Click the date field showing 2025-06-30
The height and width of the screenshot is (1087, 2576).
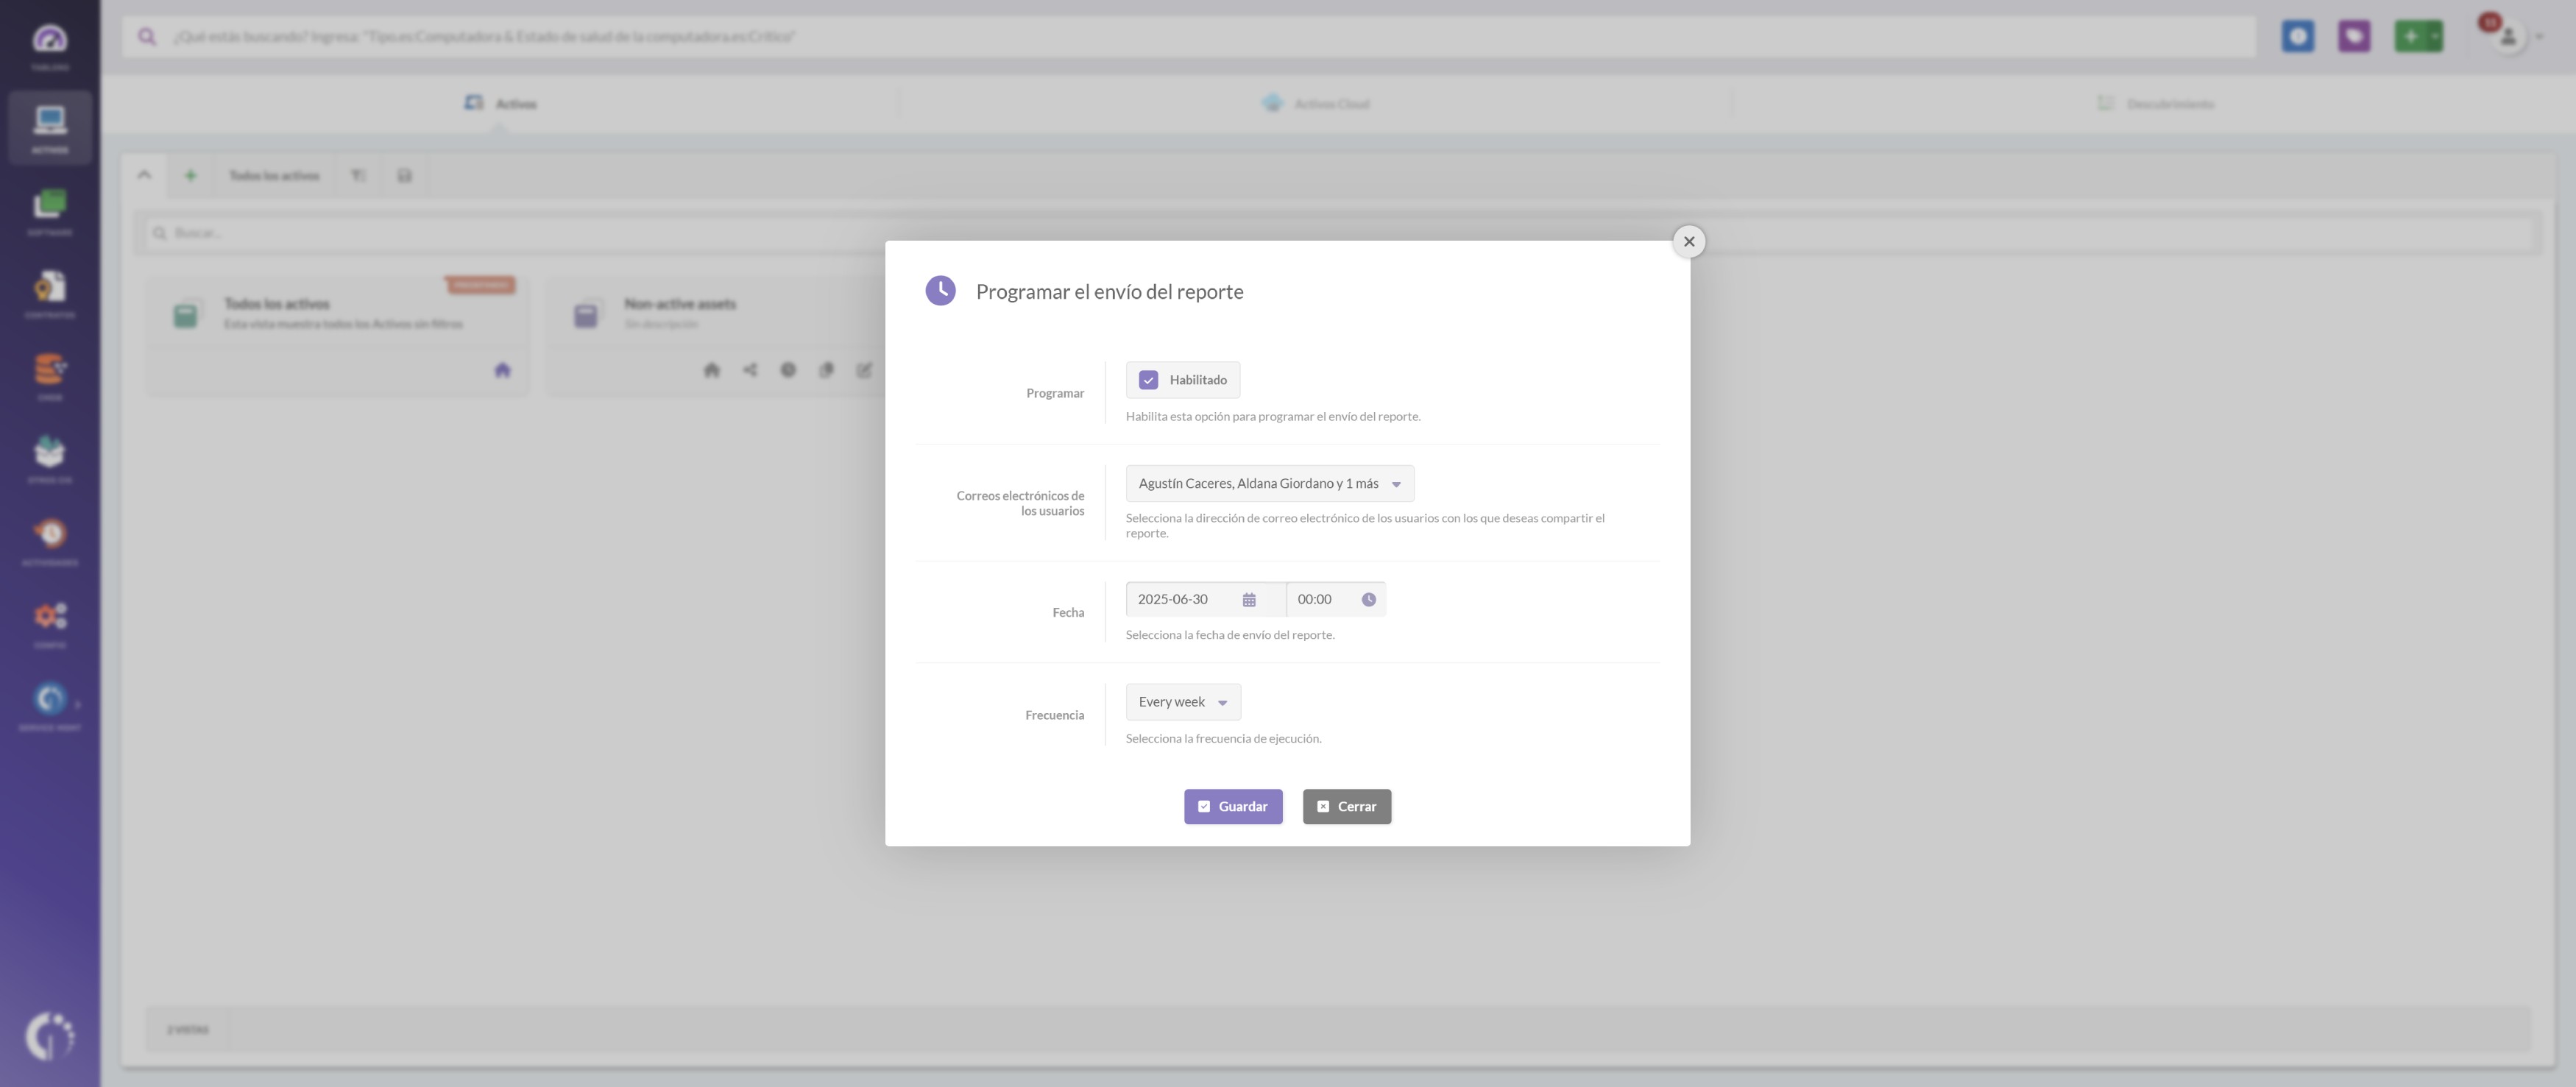(1205, 599)
